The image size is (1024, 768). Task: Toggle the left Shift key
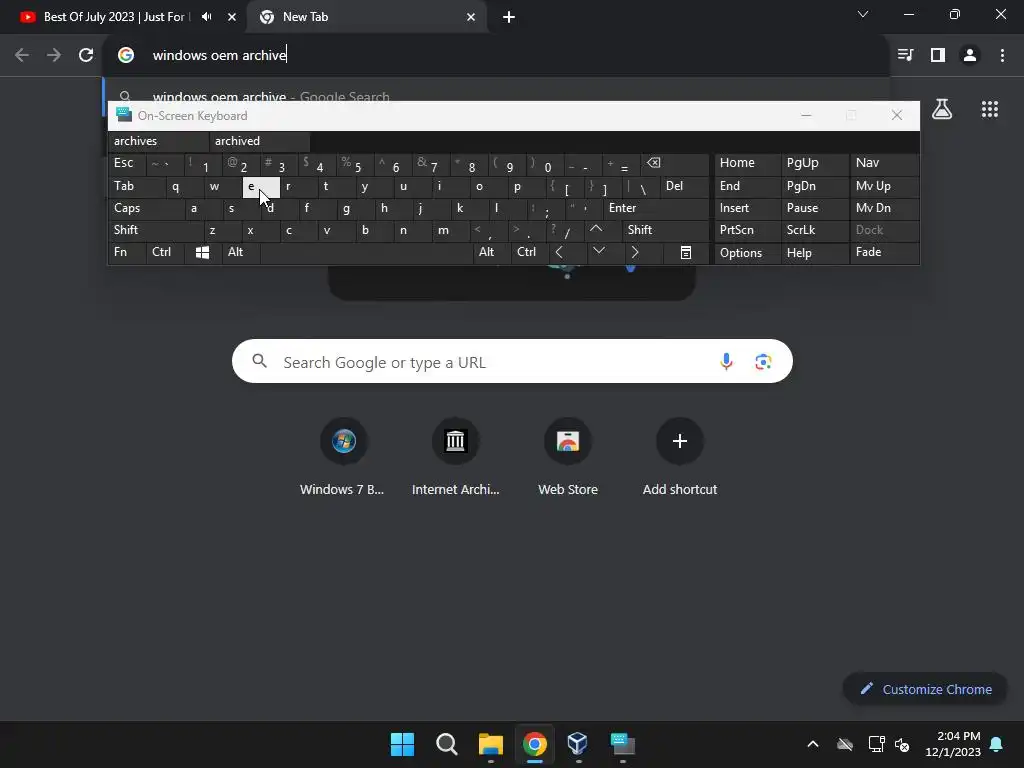tap(155, 230)
